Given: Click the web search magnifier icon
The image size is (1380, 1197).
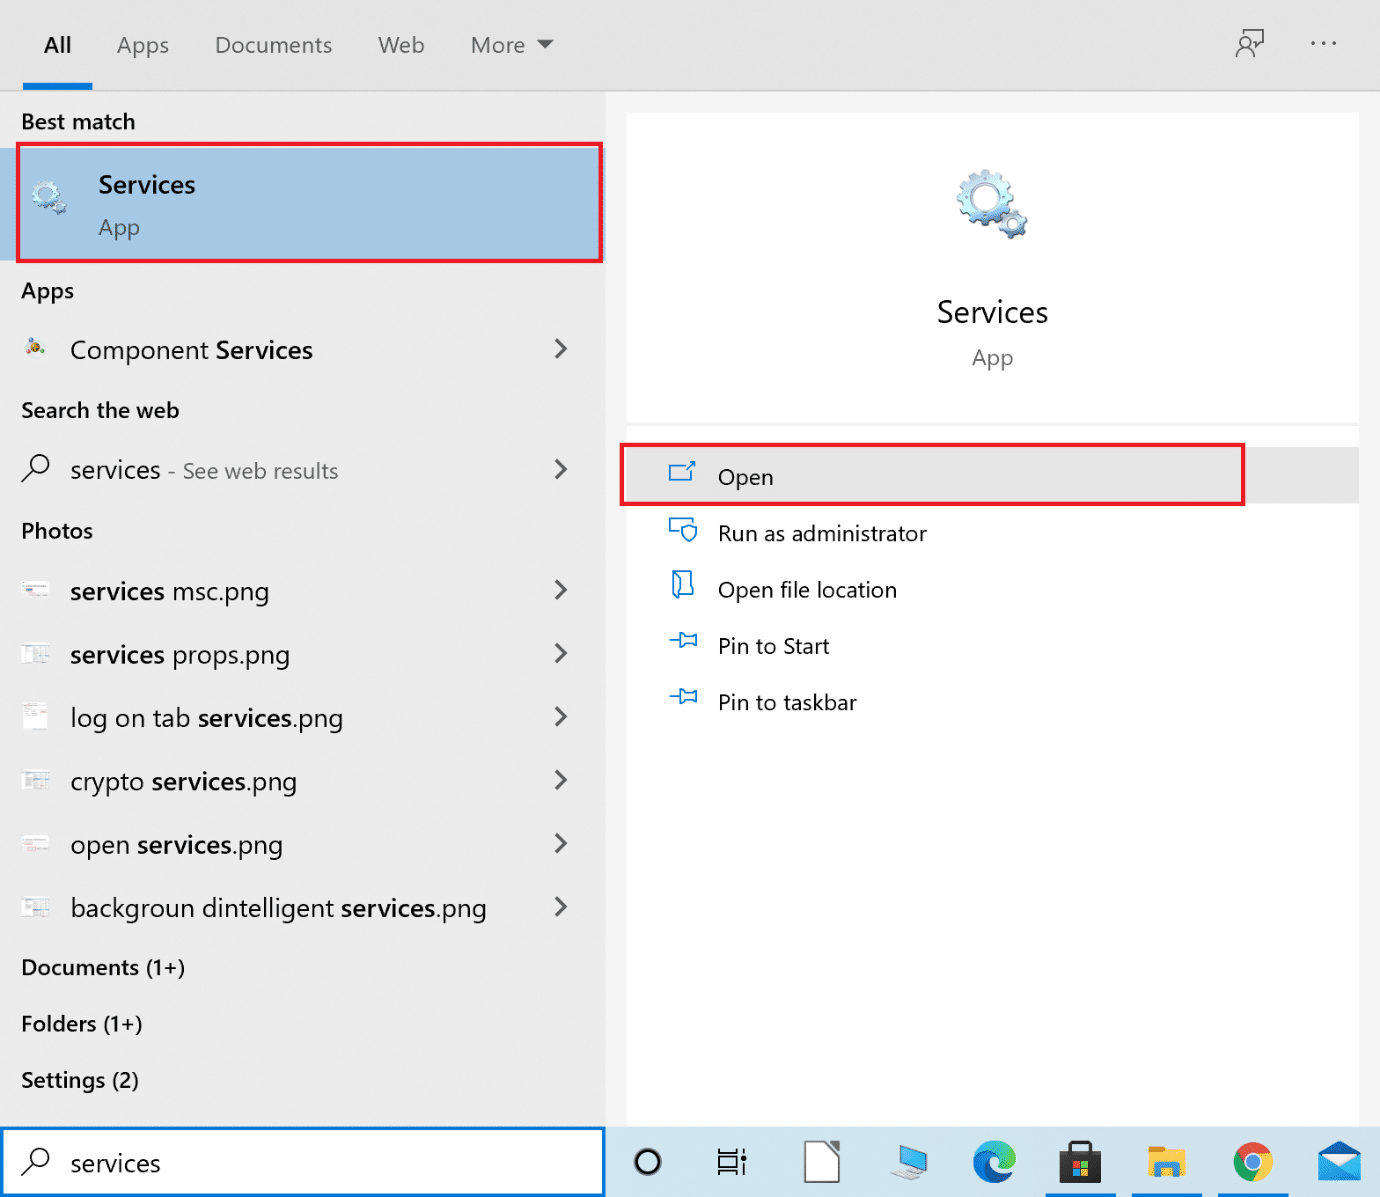Looking at the screenshot, I should click(x=36, y=469).
